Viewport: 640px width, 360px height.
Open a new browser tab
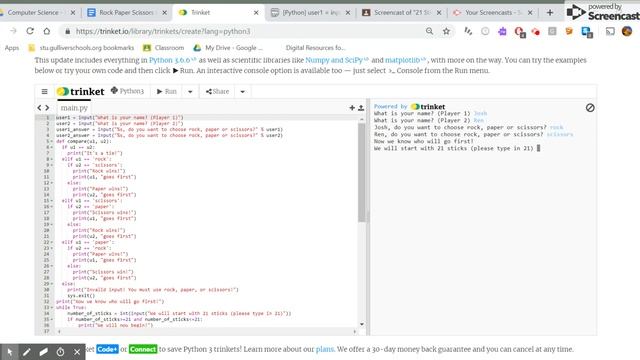(550, 13)
